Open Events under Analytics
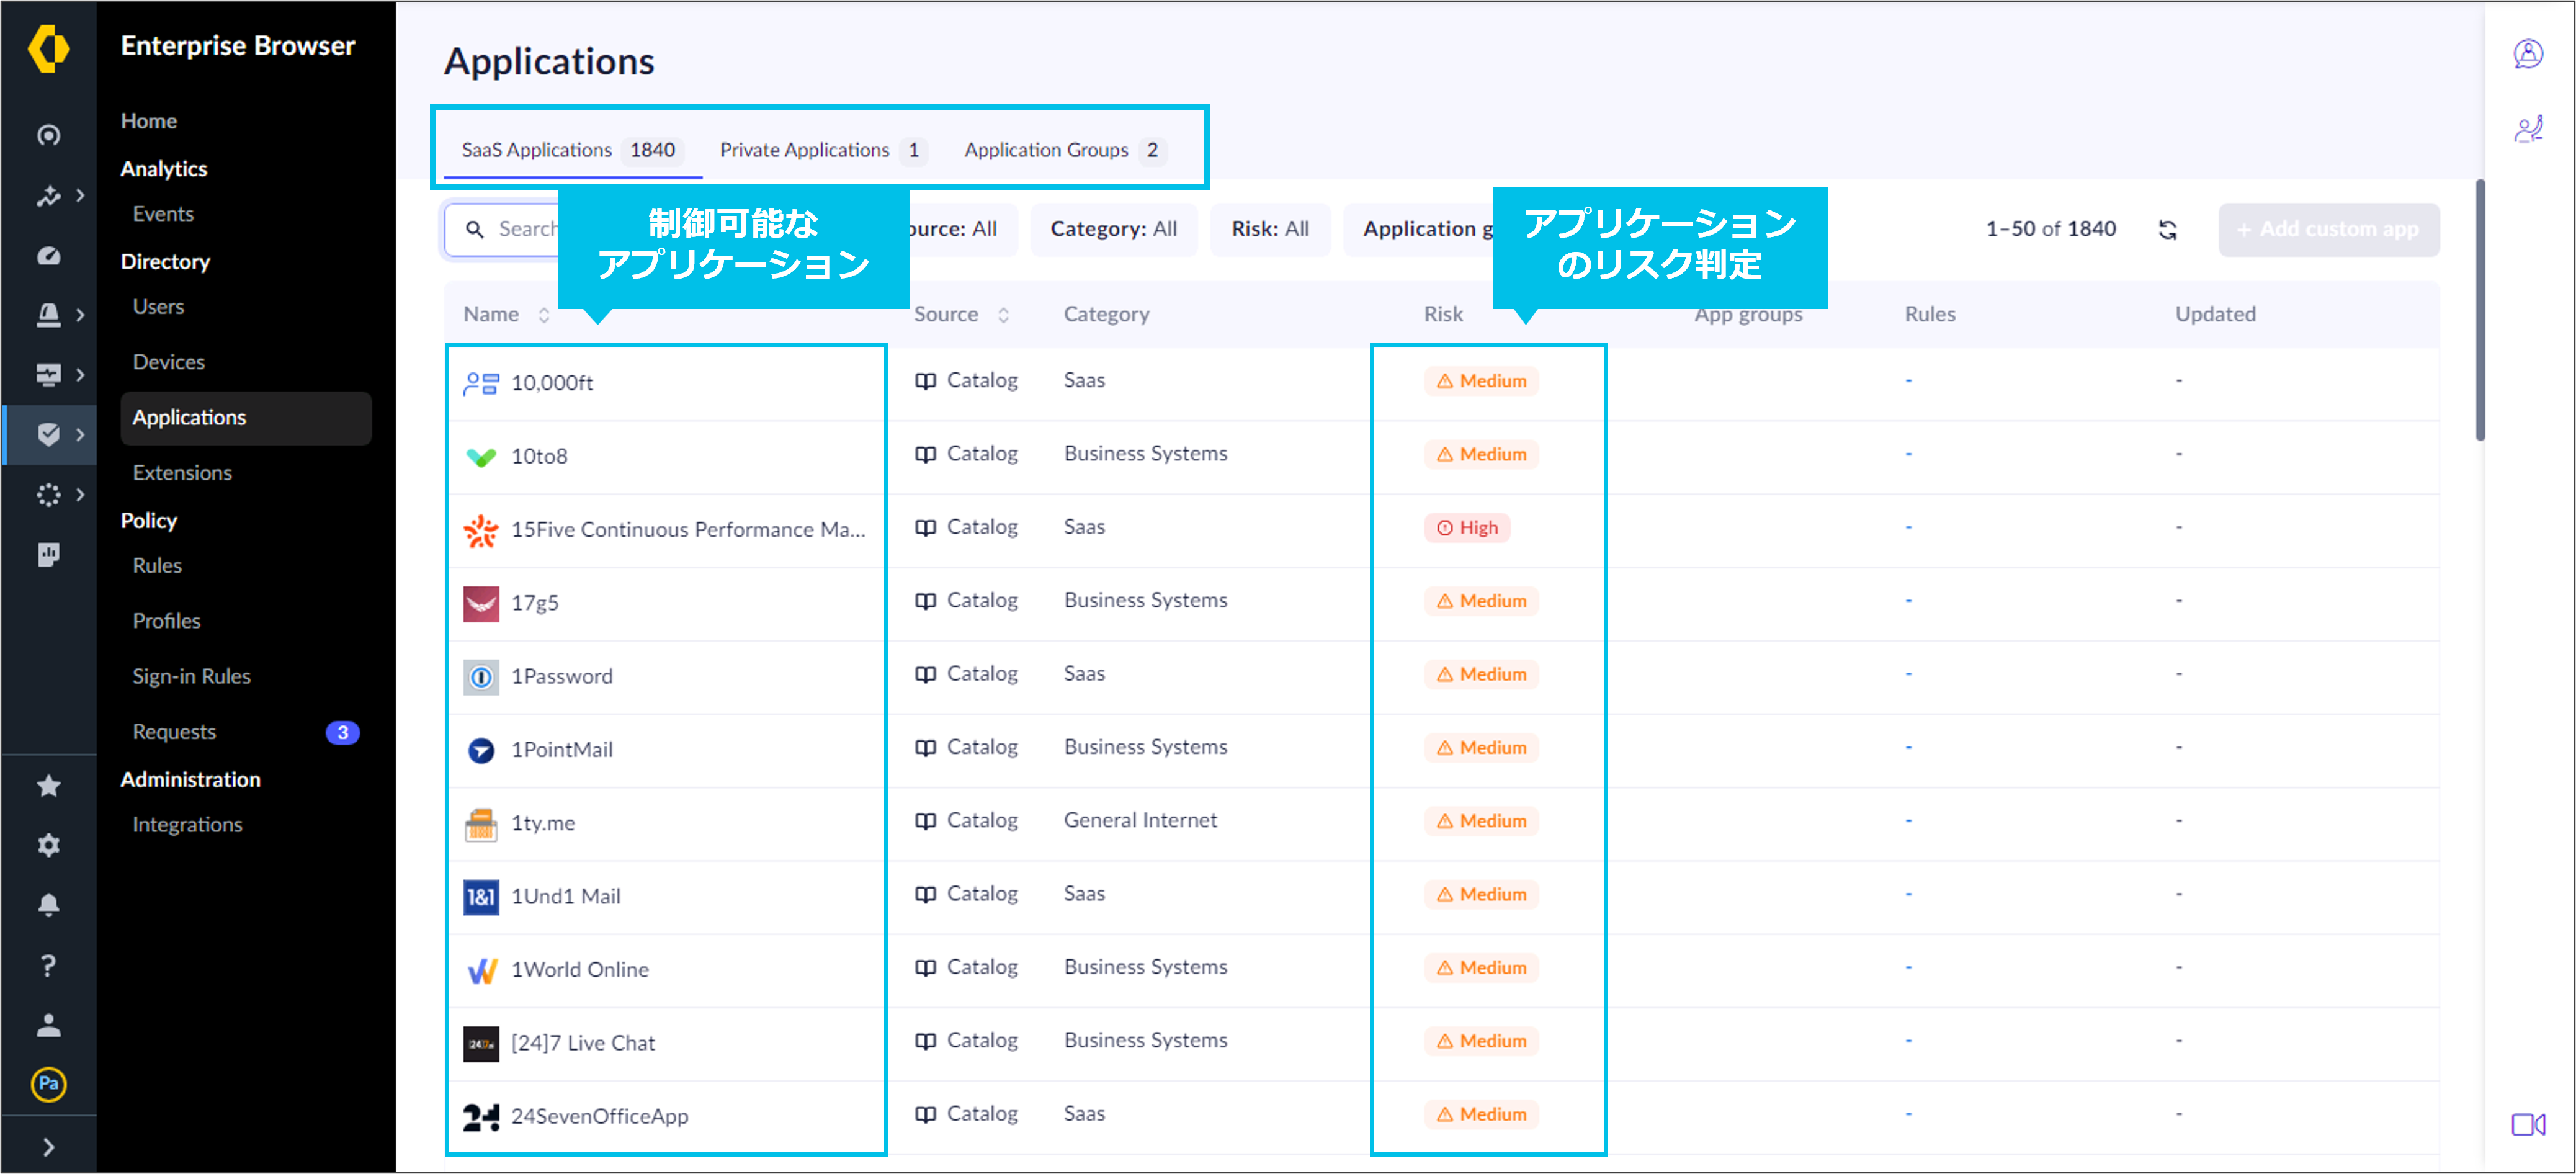 coord(163,214)
